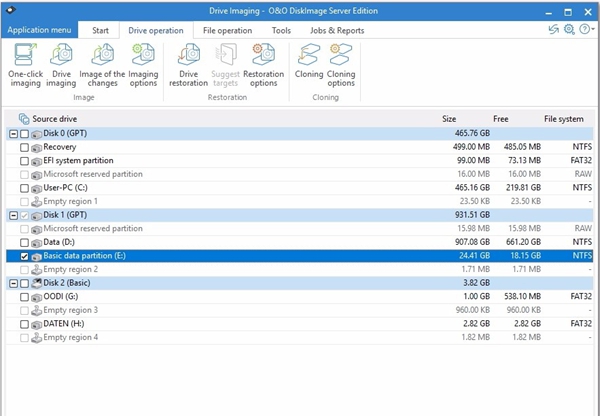Click the 931.51 GB disk size

[472, 215]
